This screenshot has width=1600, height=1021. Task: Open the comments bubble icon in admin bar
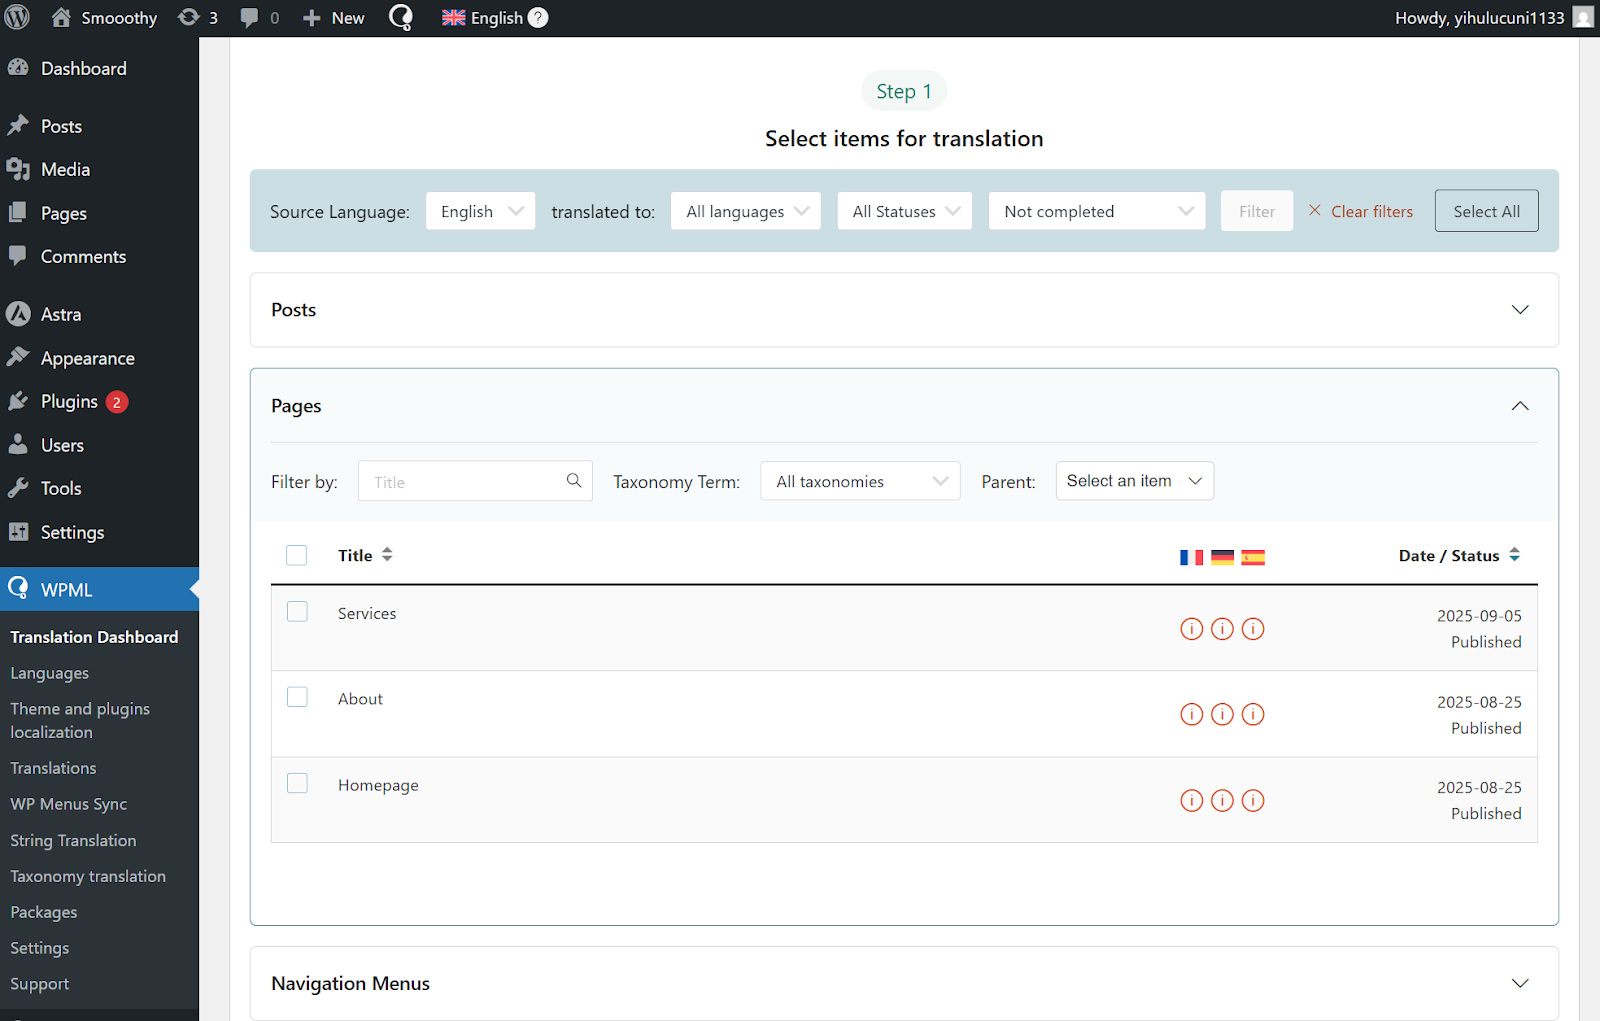(x=250, y=18)
